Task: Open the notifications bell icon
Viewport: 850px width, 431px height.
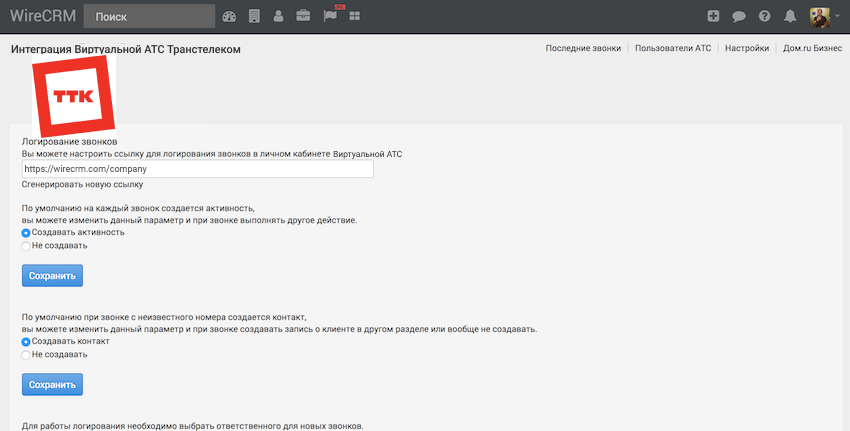Action: click(x=791, y=16)
